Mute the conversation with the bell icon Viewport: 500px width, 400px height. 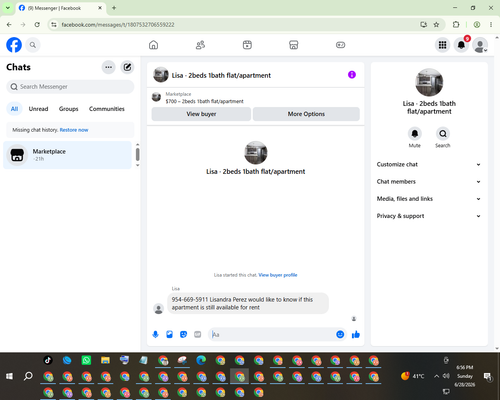415,134
